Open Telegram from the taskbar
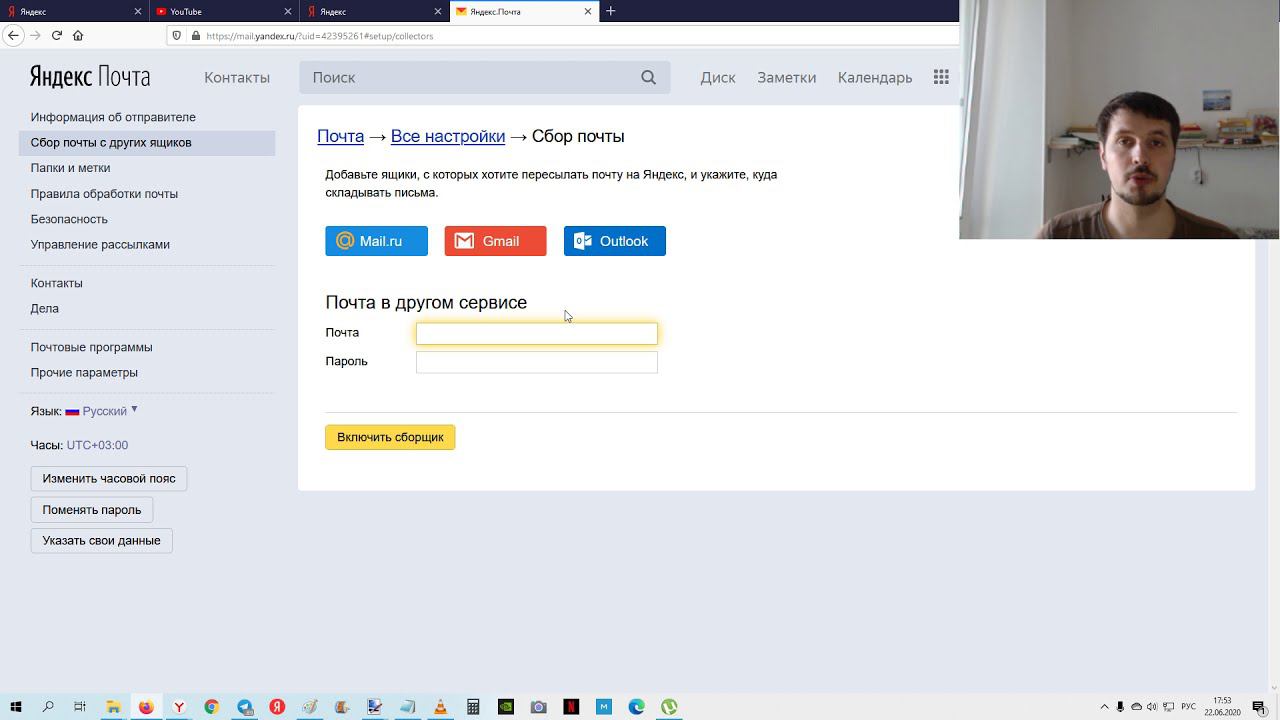Image resolution: width=1280 pixels, height=720 pixels. (x=245, y=707)
